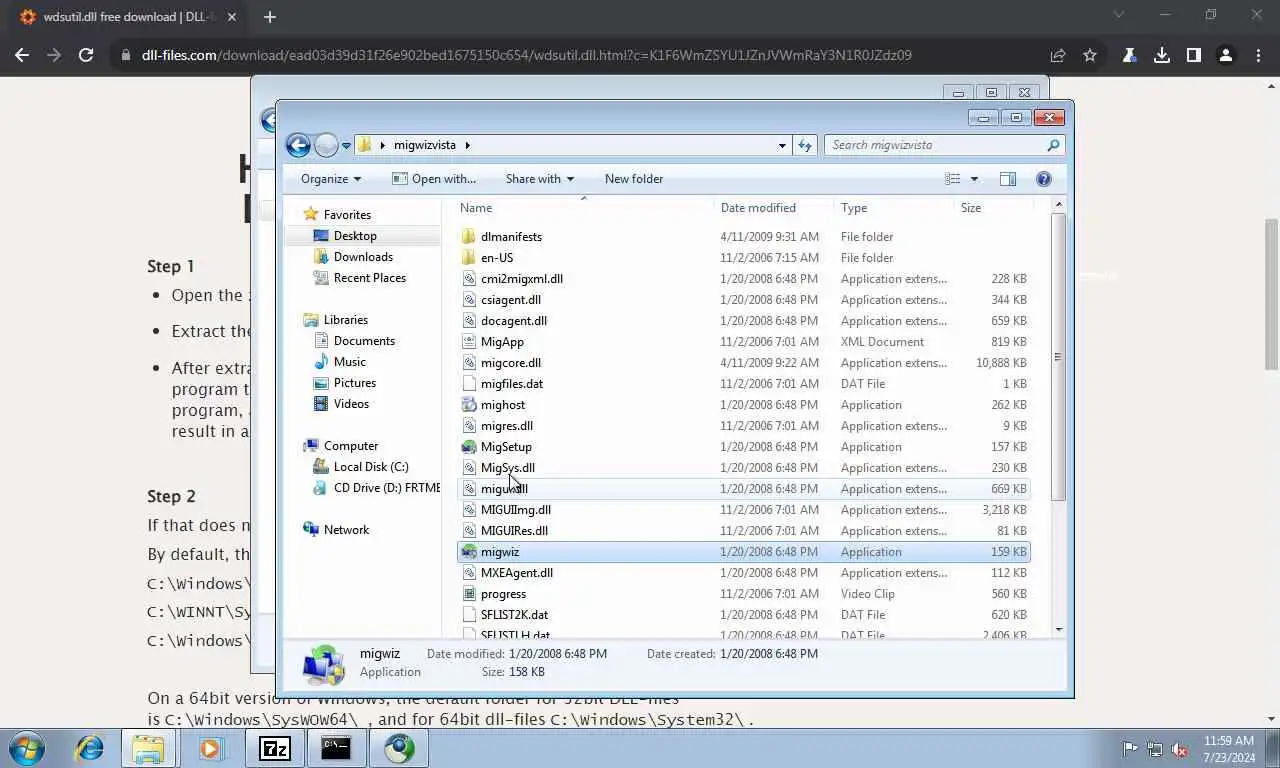Click the Windows Start button

pyautogui.click(x=25, y=748)
